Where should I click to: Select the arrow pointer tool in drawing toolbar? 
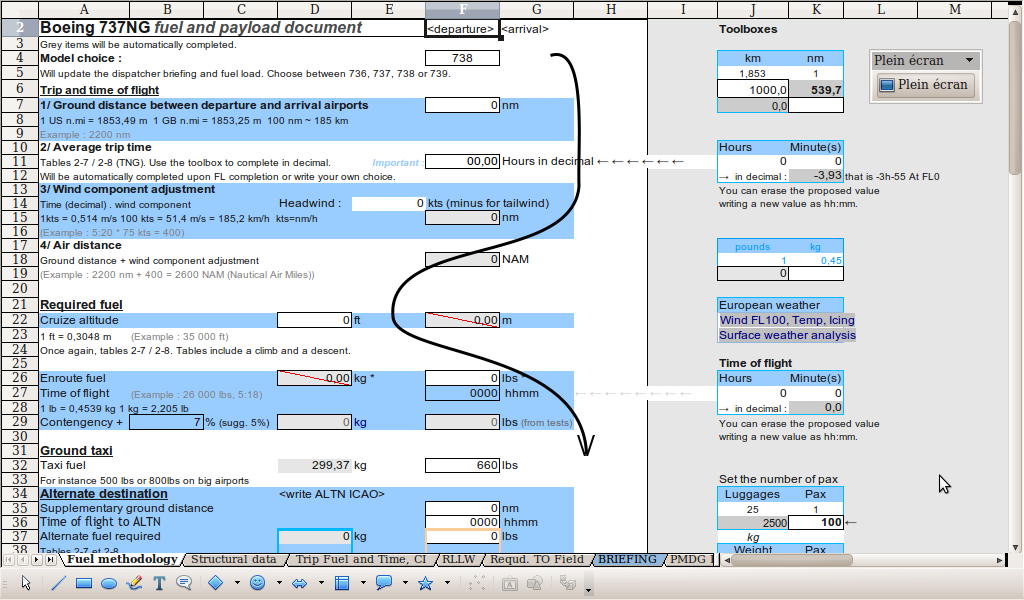25,583
